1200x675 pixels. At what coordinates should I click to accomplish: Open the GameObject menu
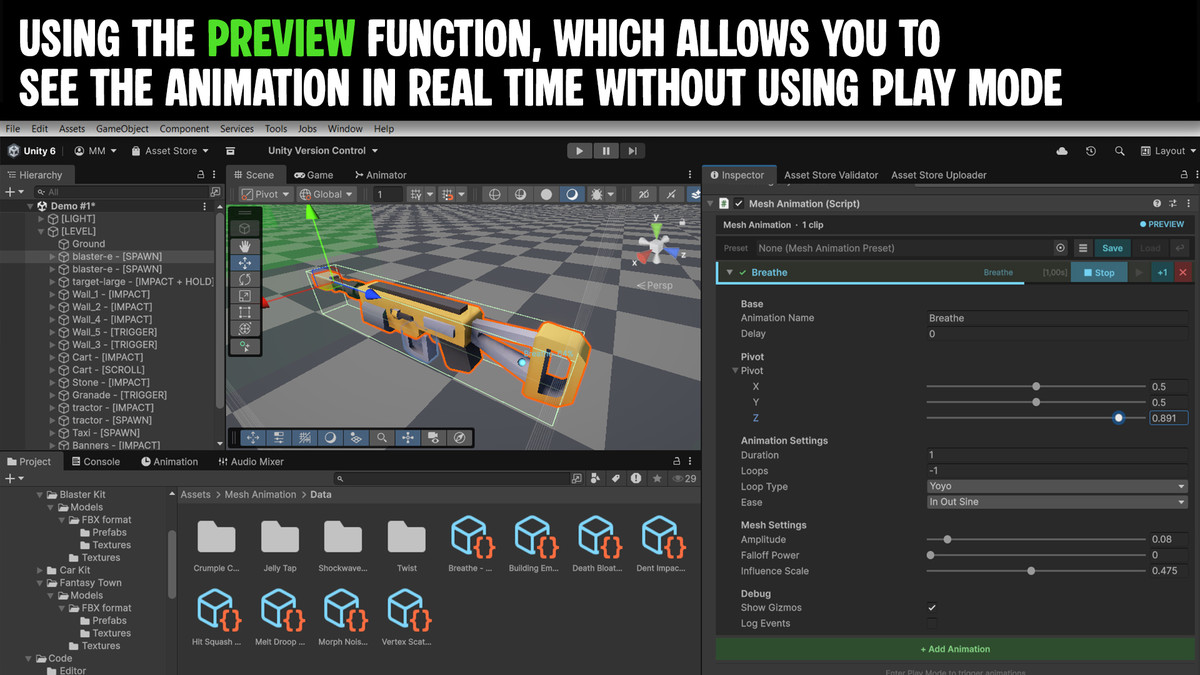tap(123, 129)
